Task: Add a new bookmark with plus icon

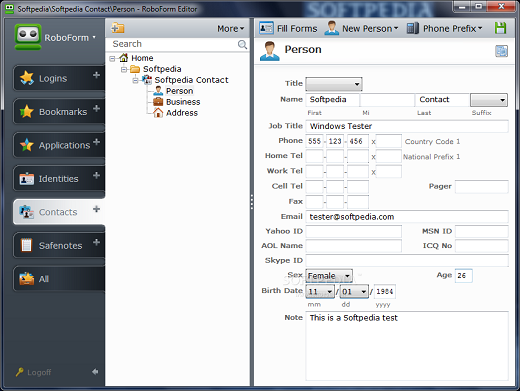Action: 96,109
